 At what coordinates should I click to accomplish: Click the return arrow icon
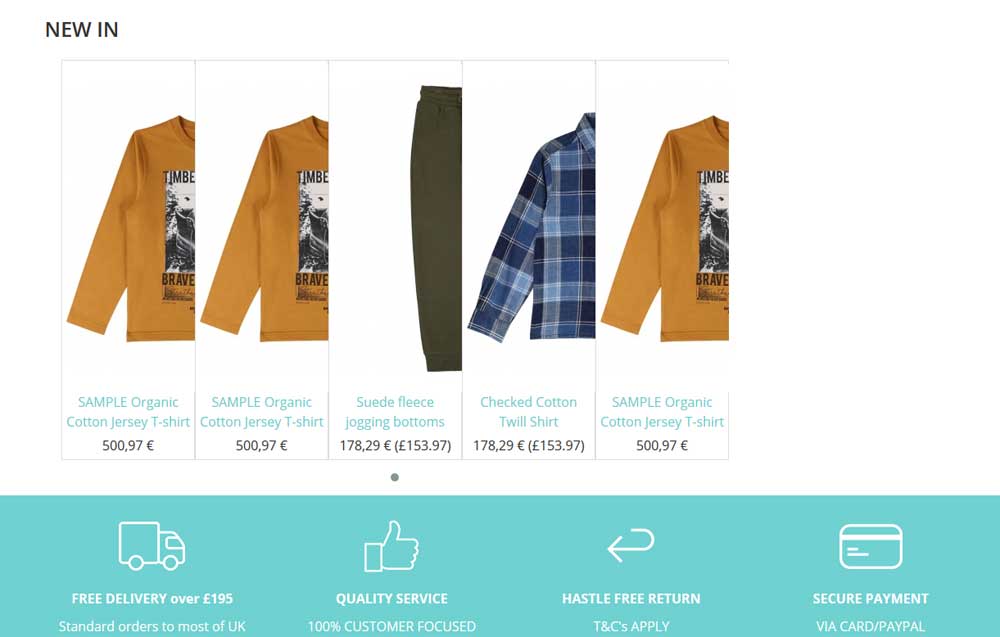(631, 545)
